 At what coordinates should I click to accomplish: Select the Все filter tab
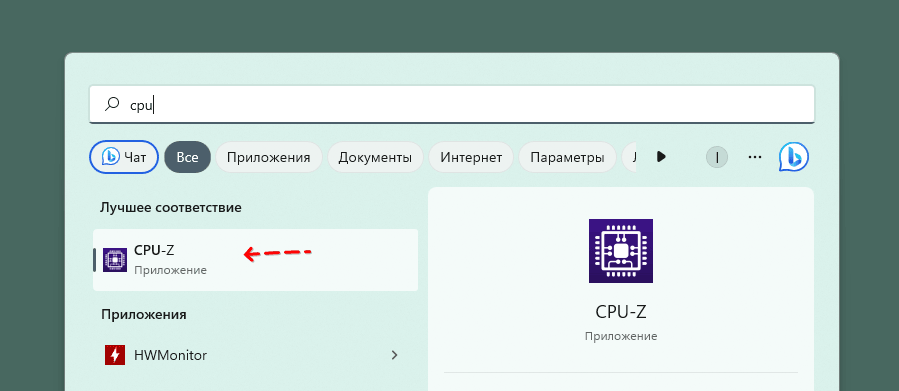click(x=187, y=157)
